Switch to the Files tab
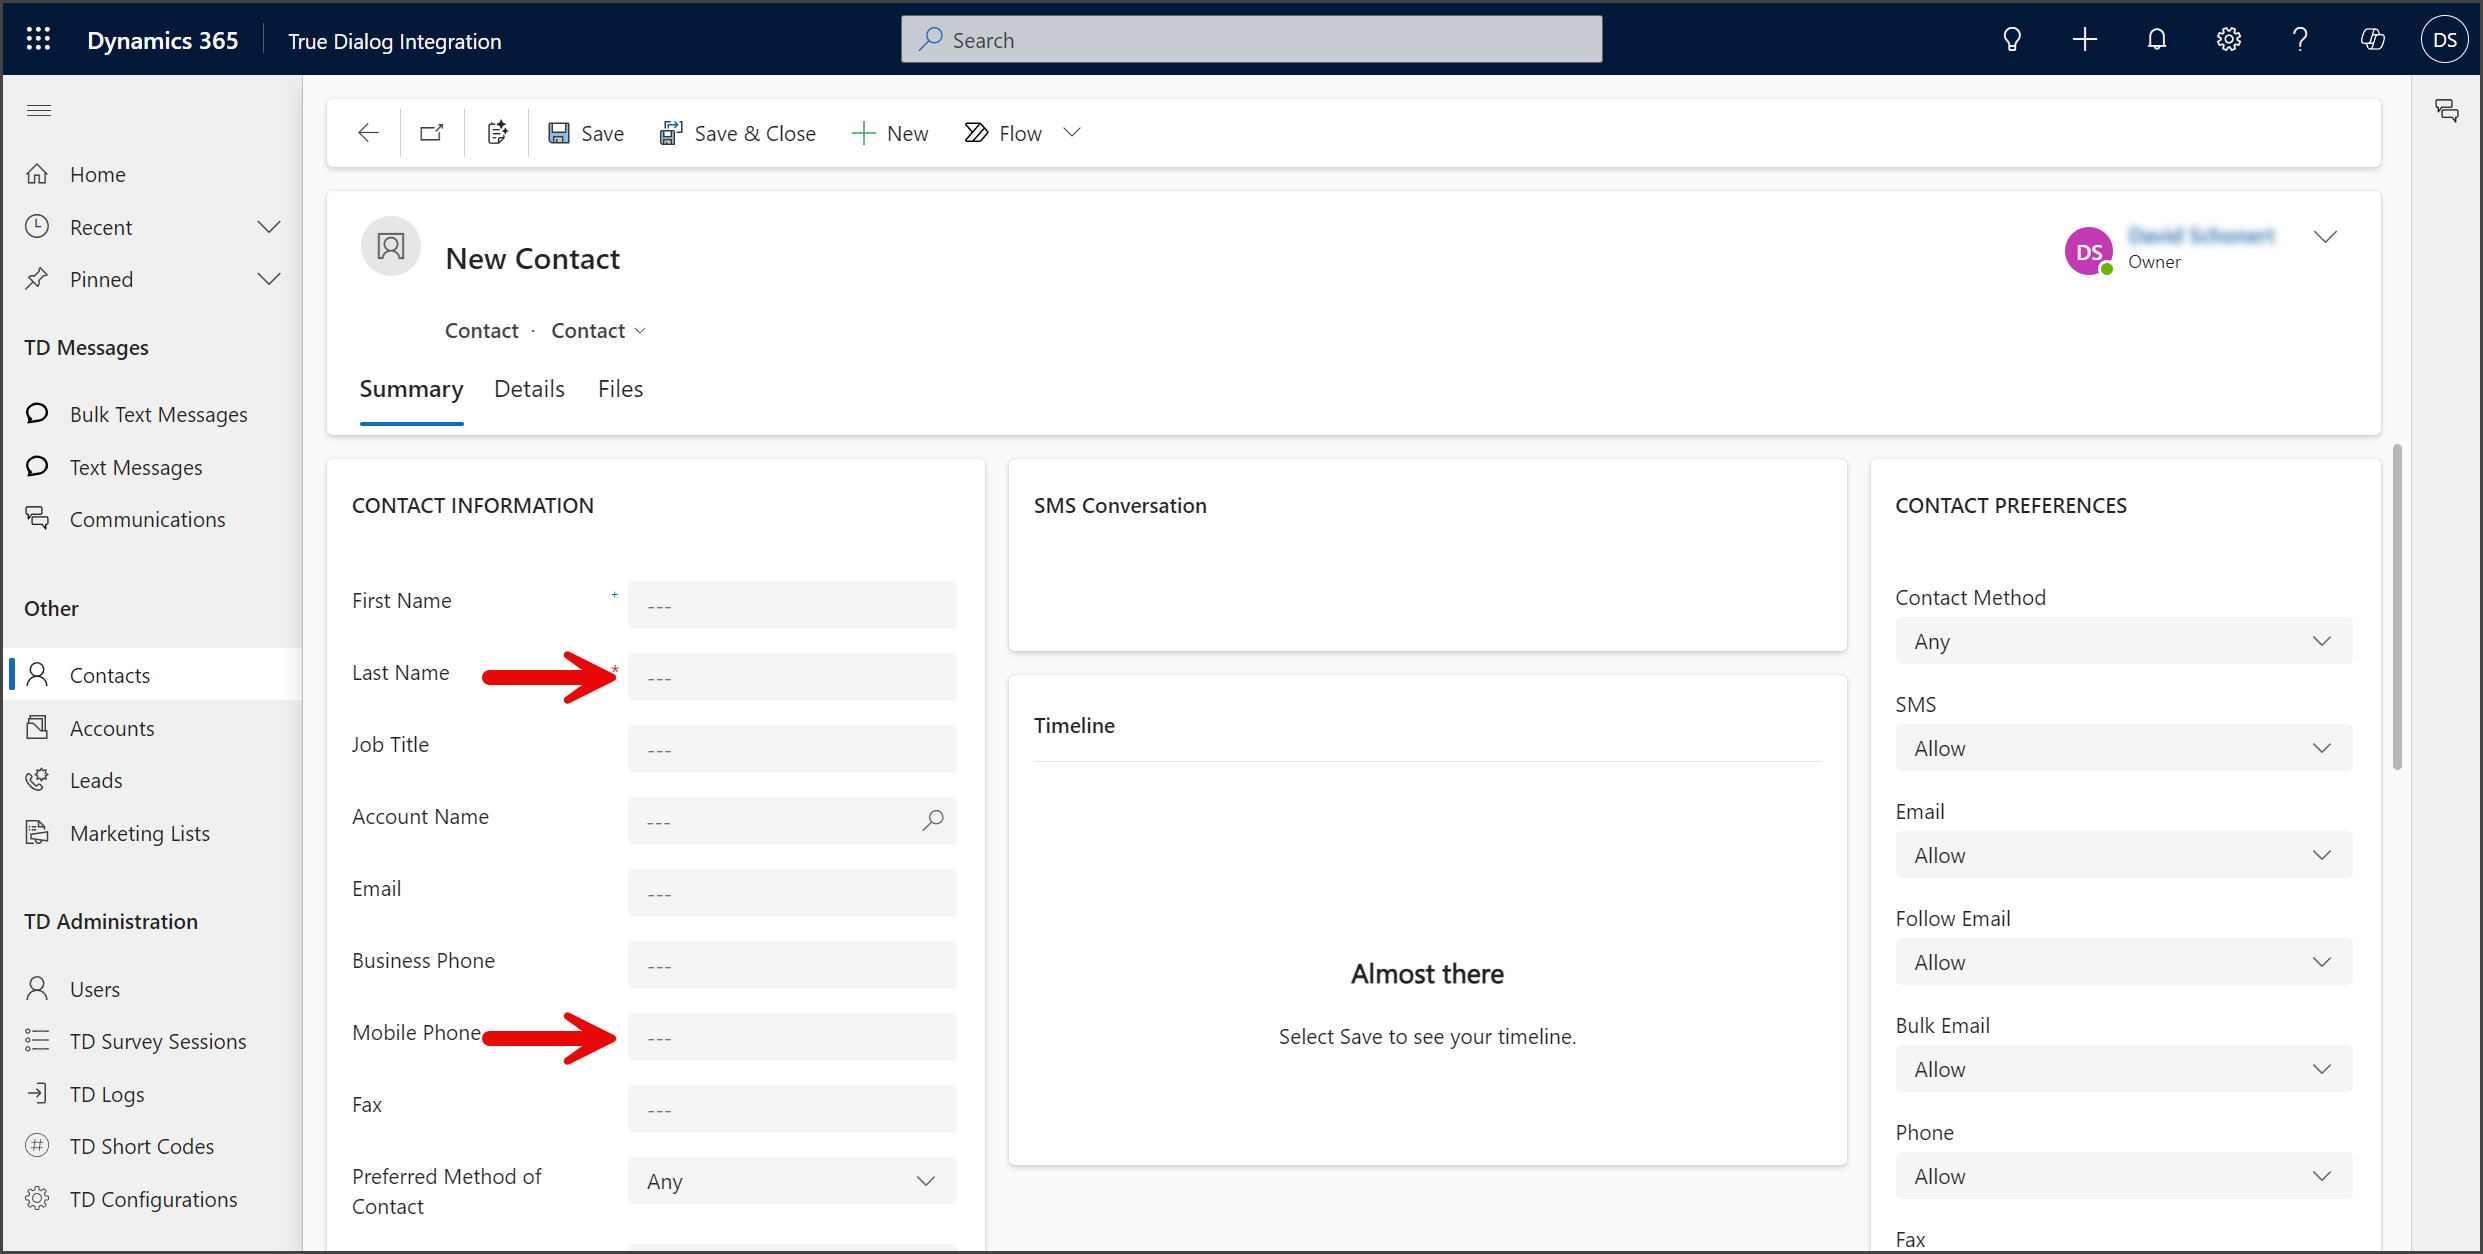 pos(620,389)
